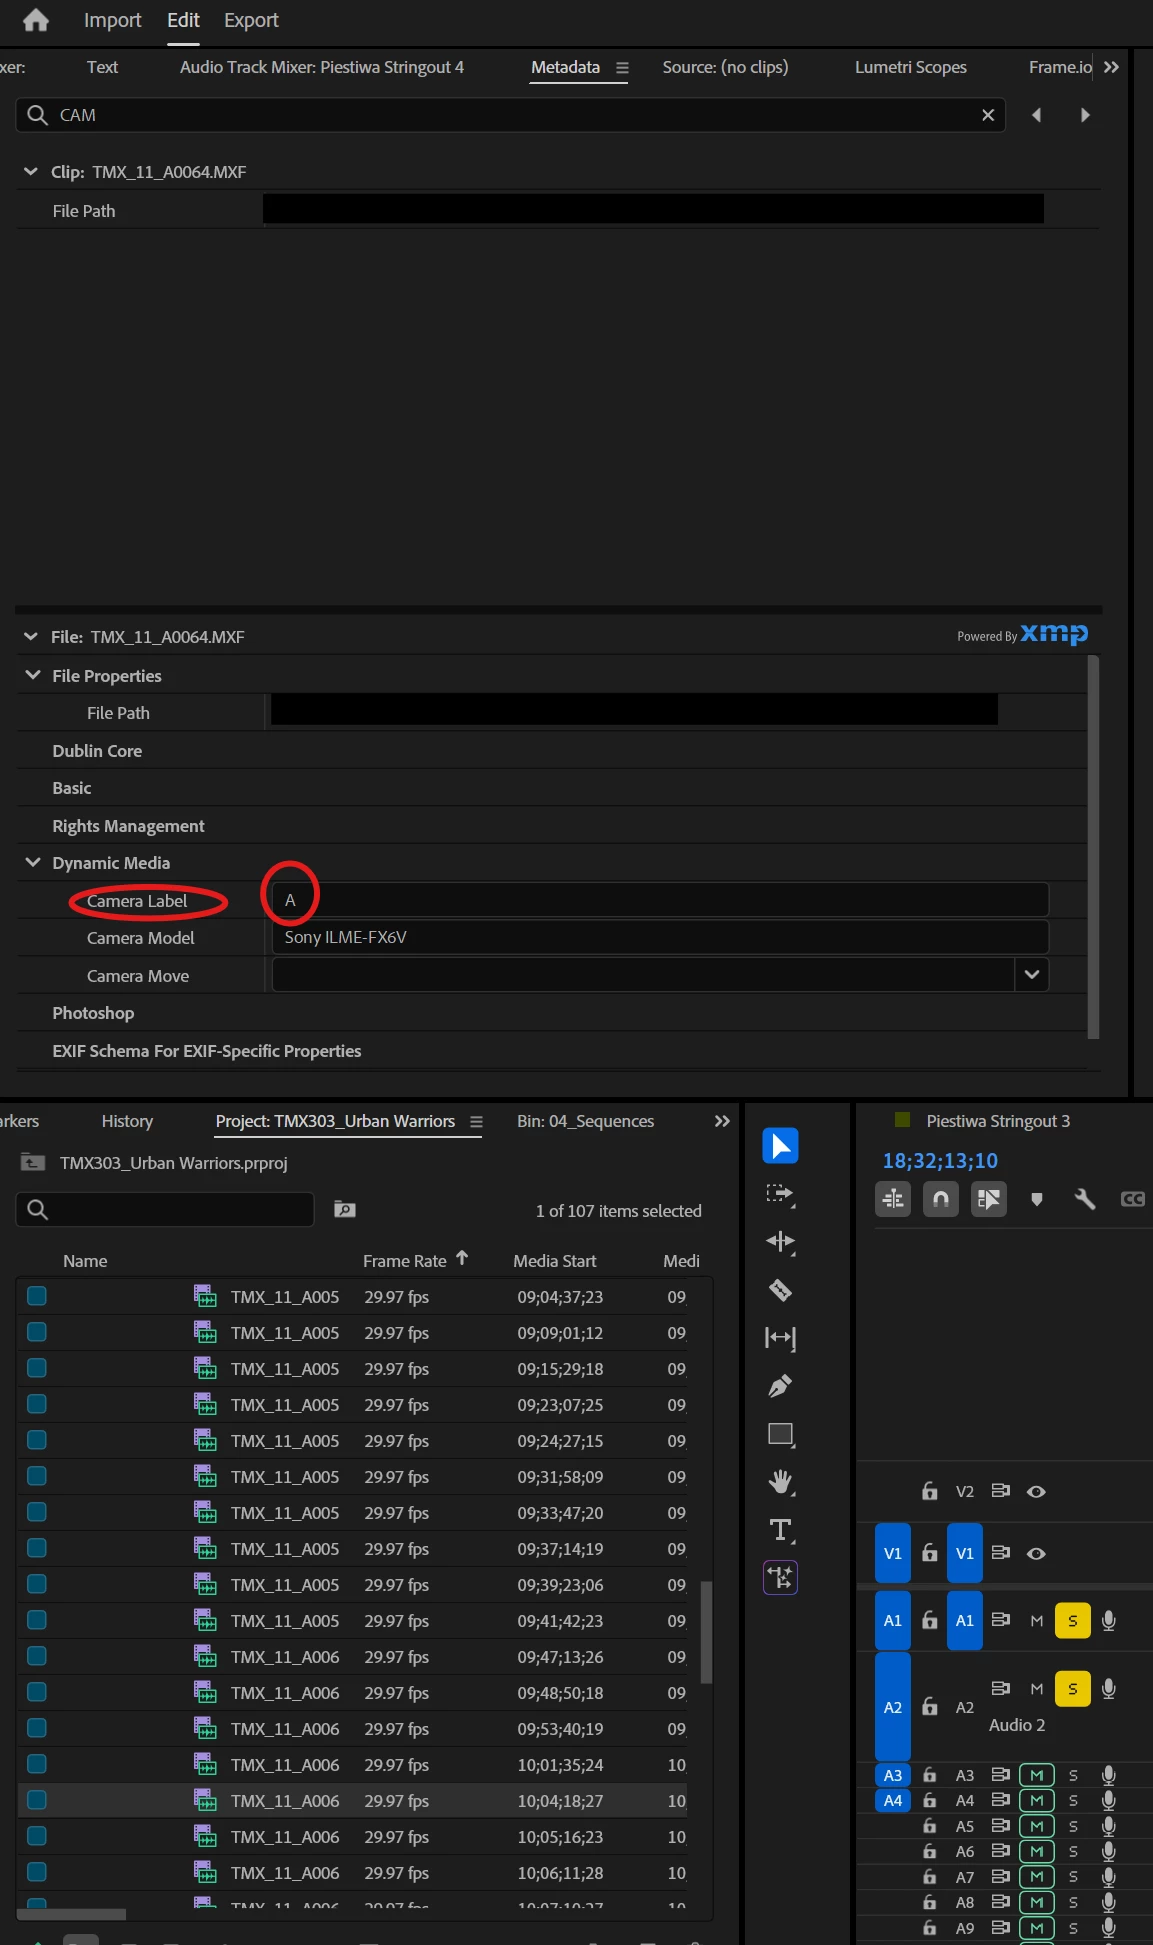Click the sequence label color swatch
The width and height of the screenshot is (1153, 1945).
tap(902, 1120)
